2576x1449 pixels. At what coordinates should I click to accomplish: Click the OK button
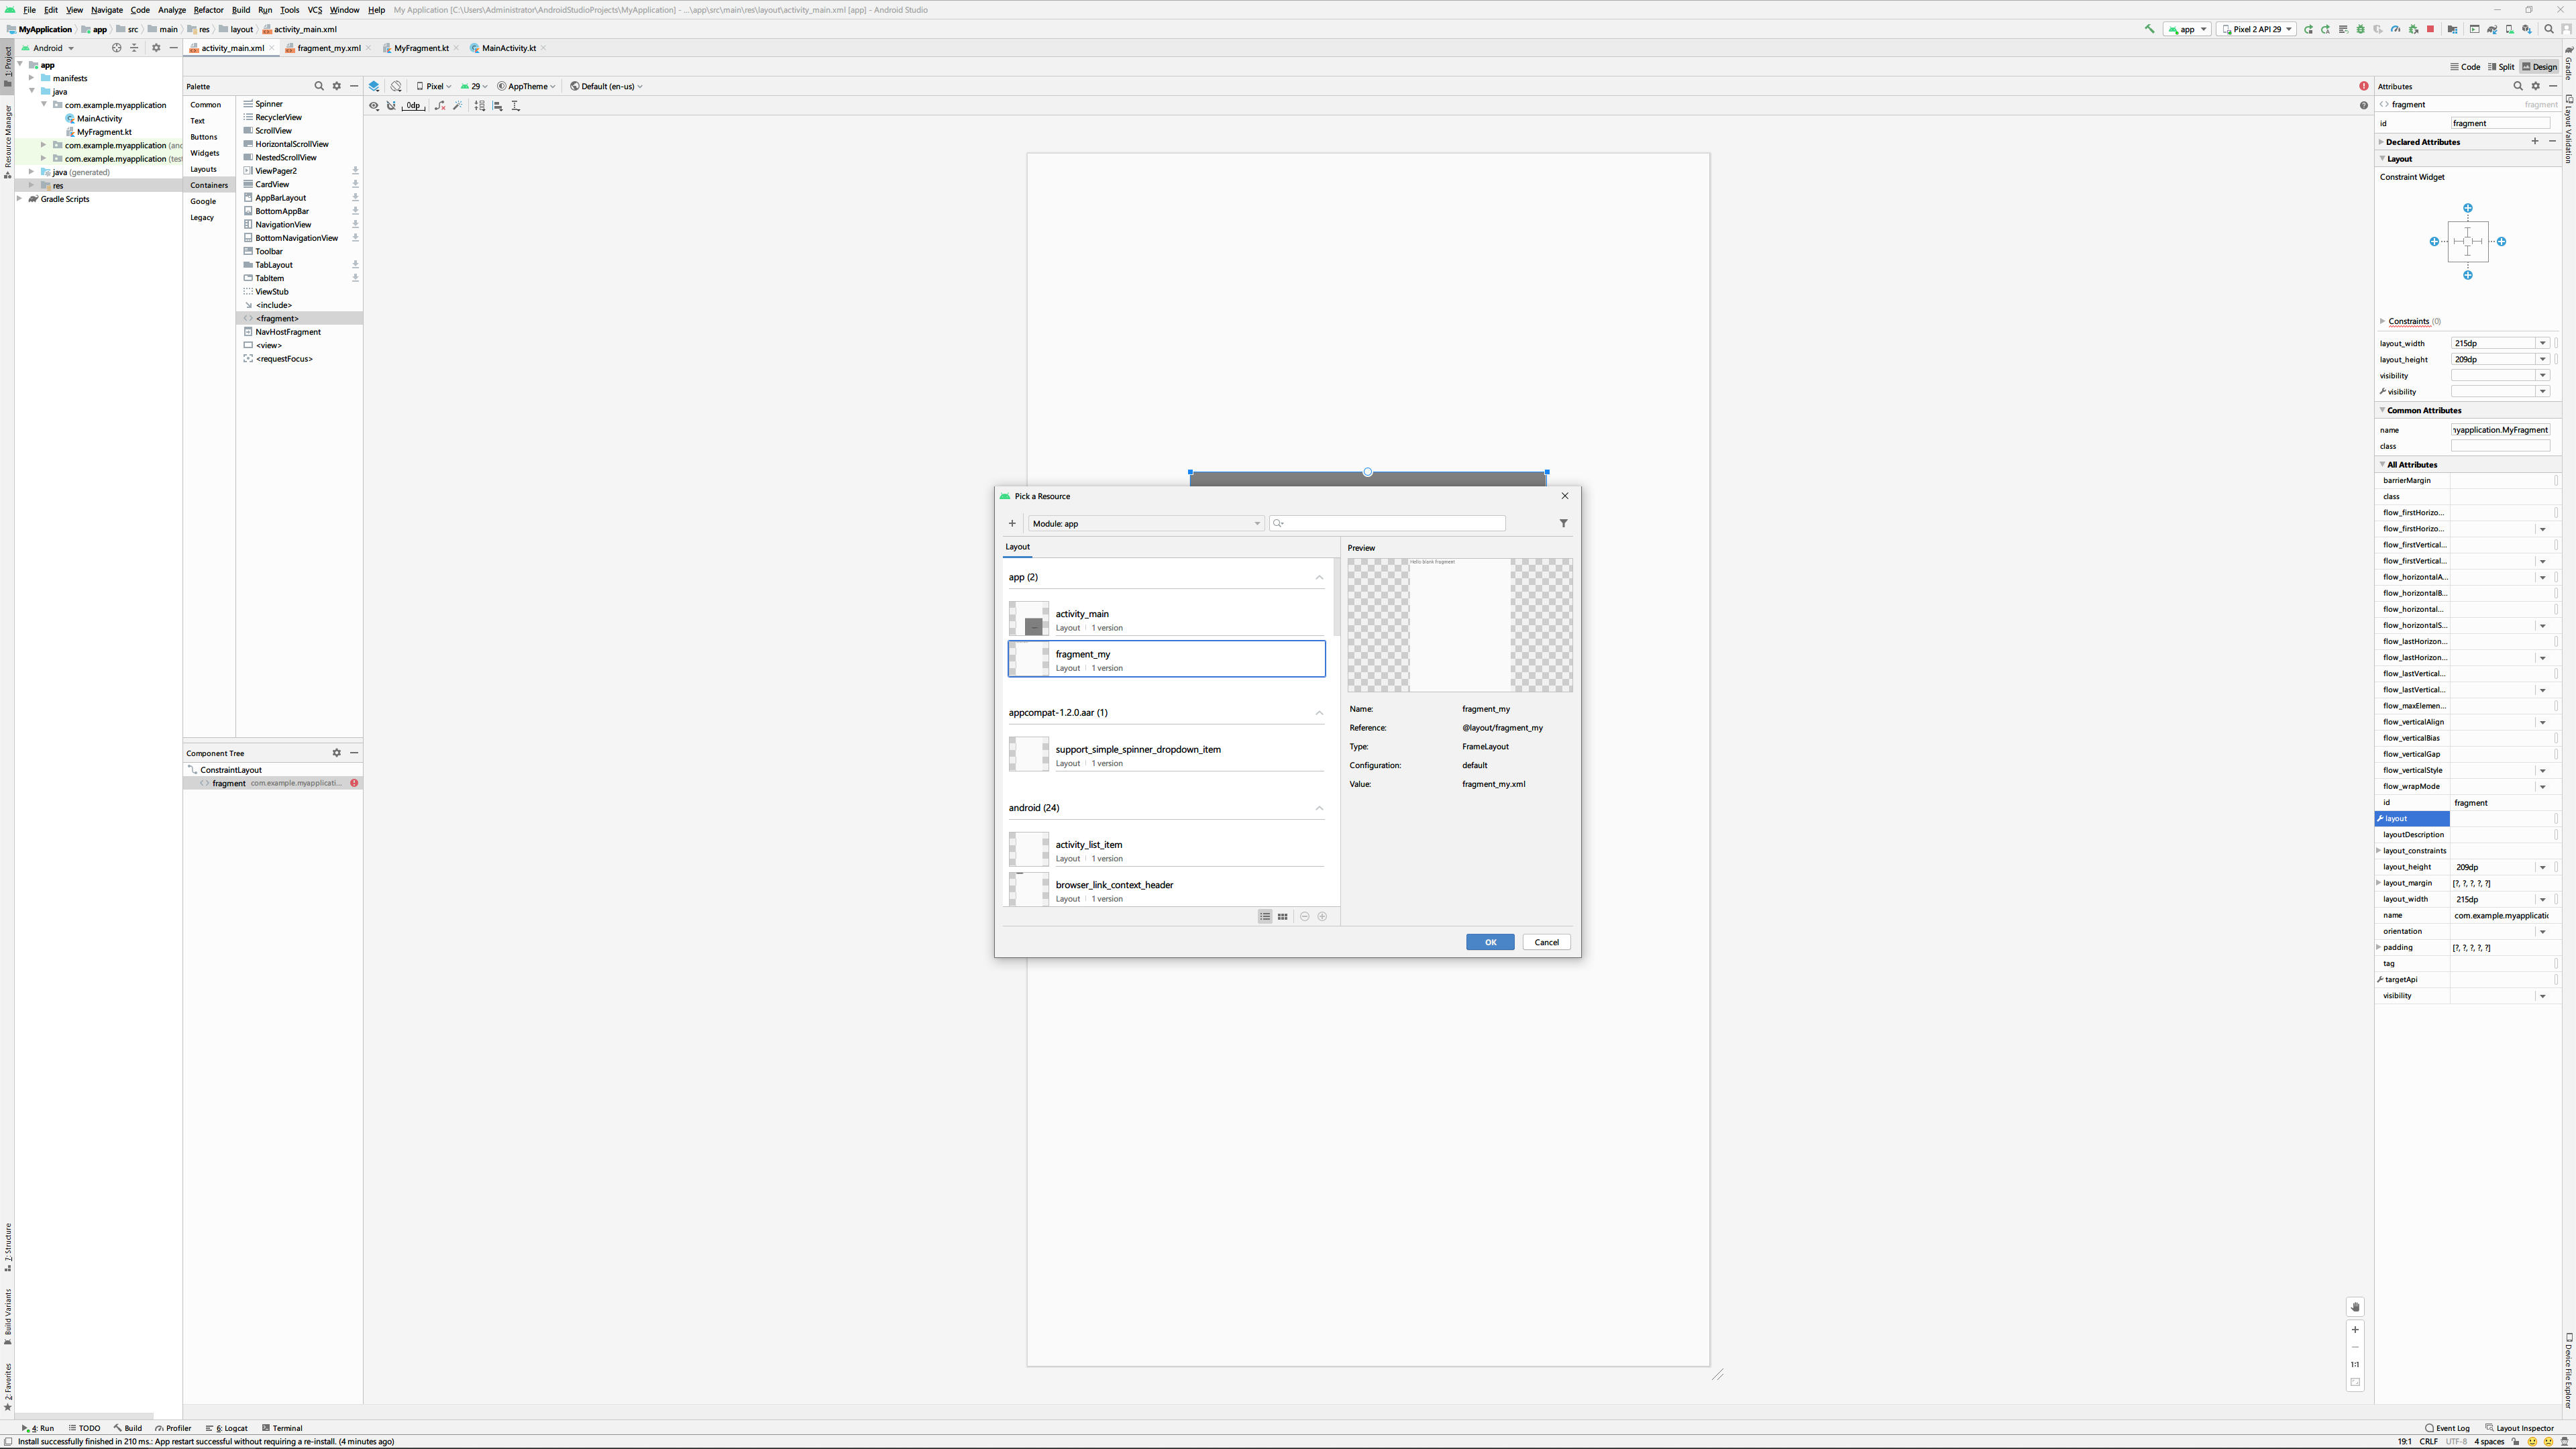(1489, 942)
